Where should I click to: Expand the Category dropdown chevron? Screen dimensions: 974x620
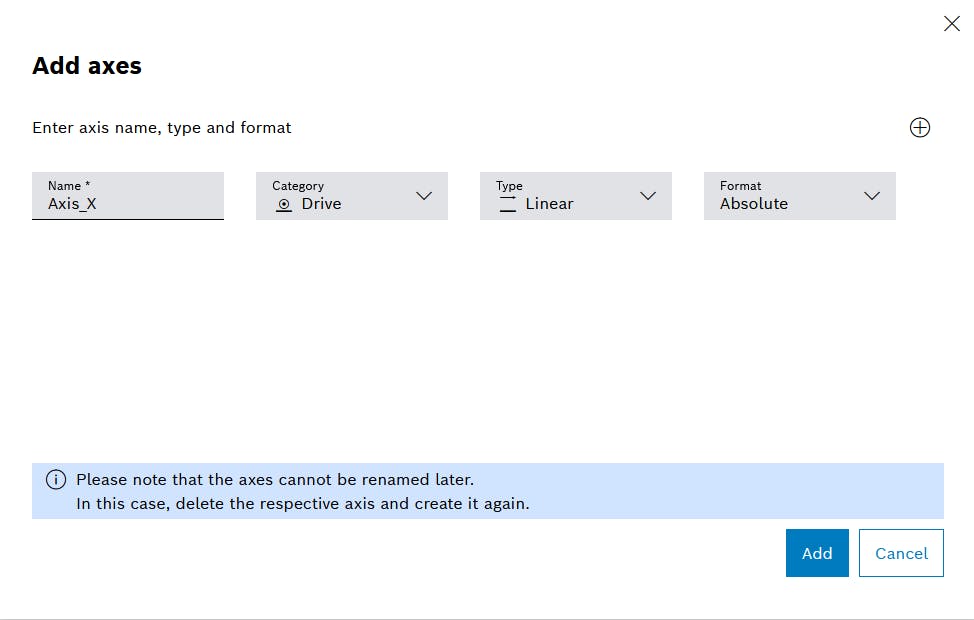coord(424,196)
